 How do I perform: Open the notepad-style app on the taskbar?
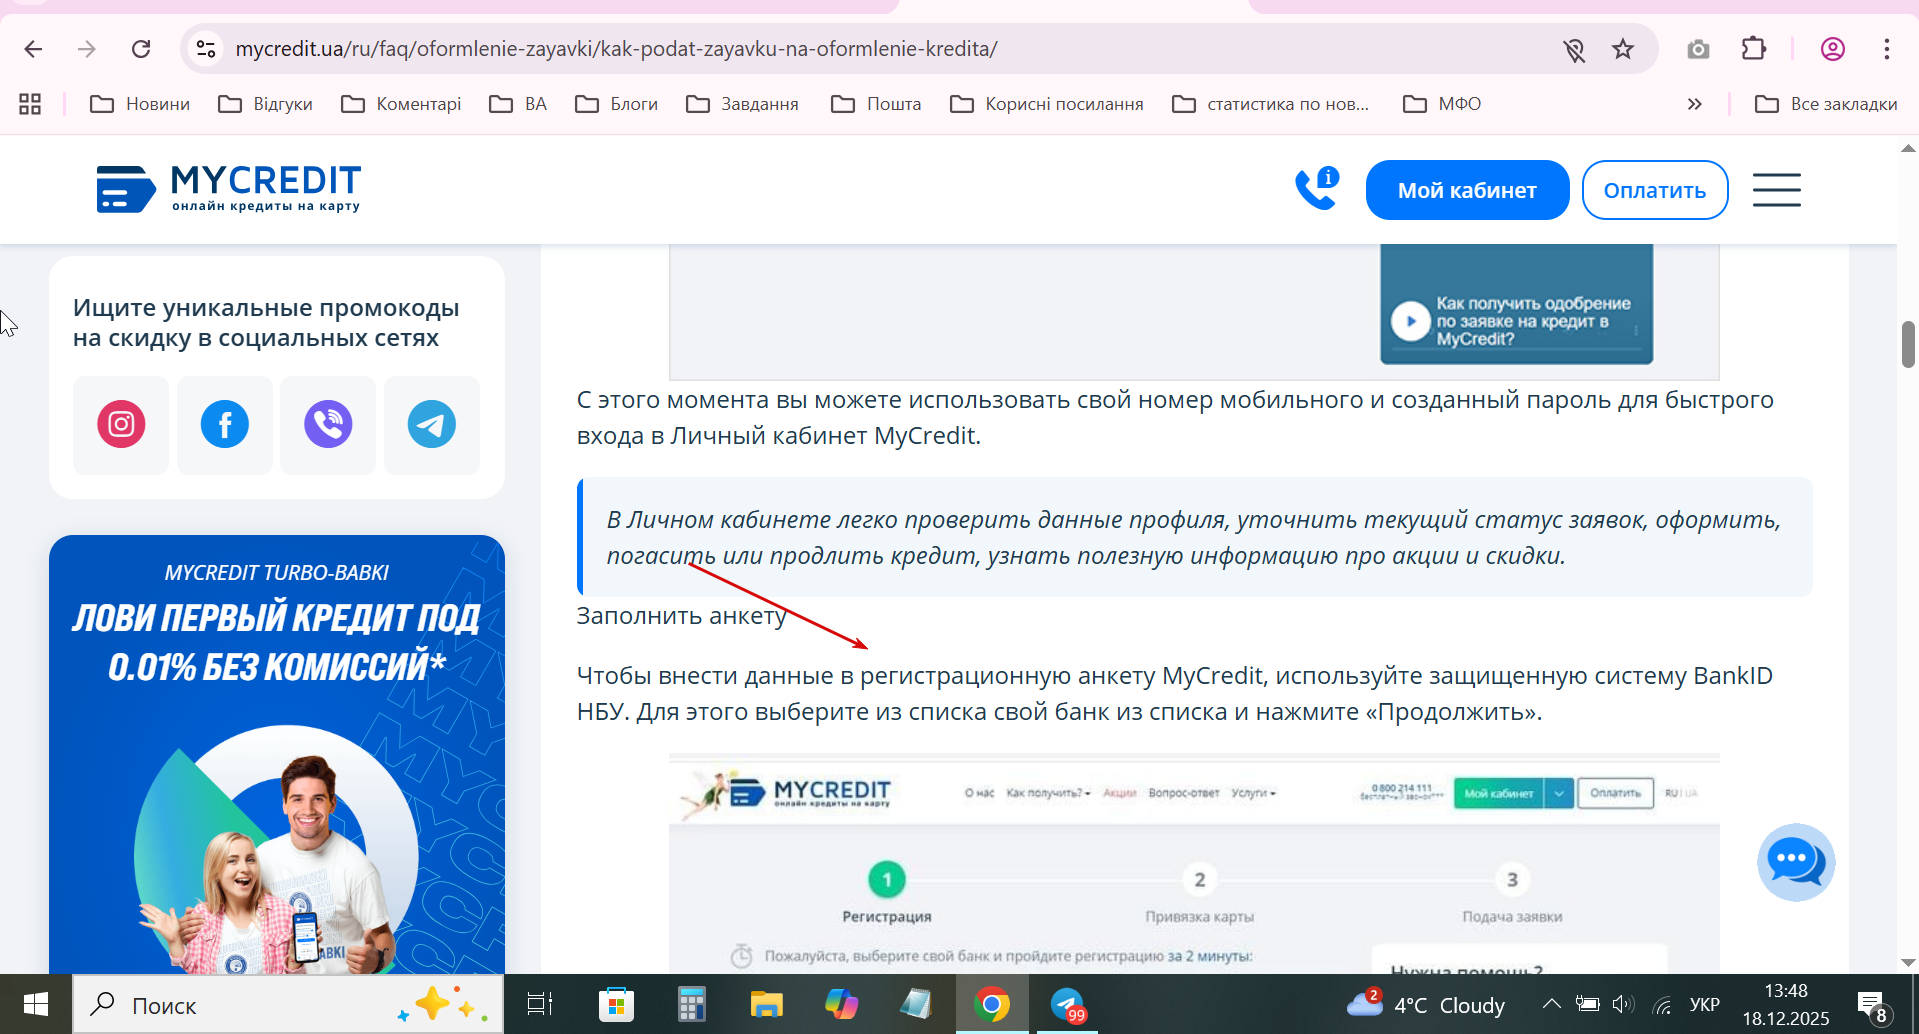916,1004
